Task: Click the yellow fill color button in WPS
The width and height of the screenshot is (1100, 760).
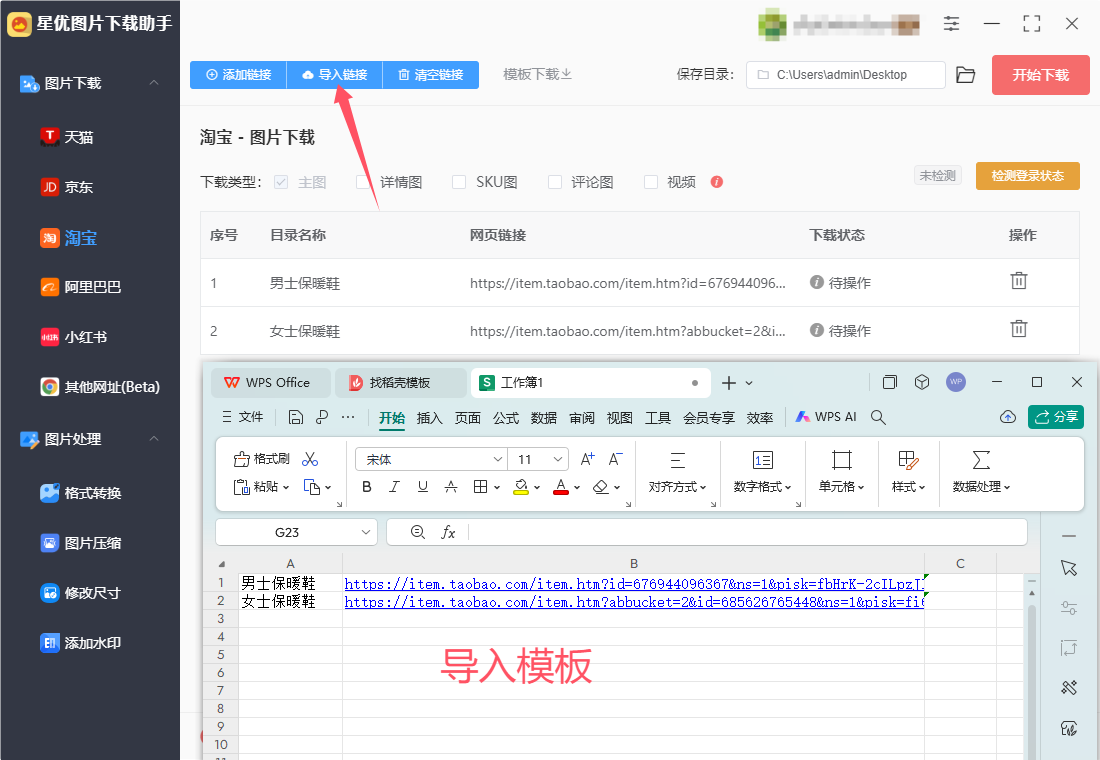Action: (521, 487)
